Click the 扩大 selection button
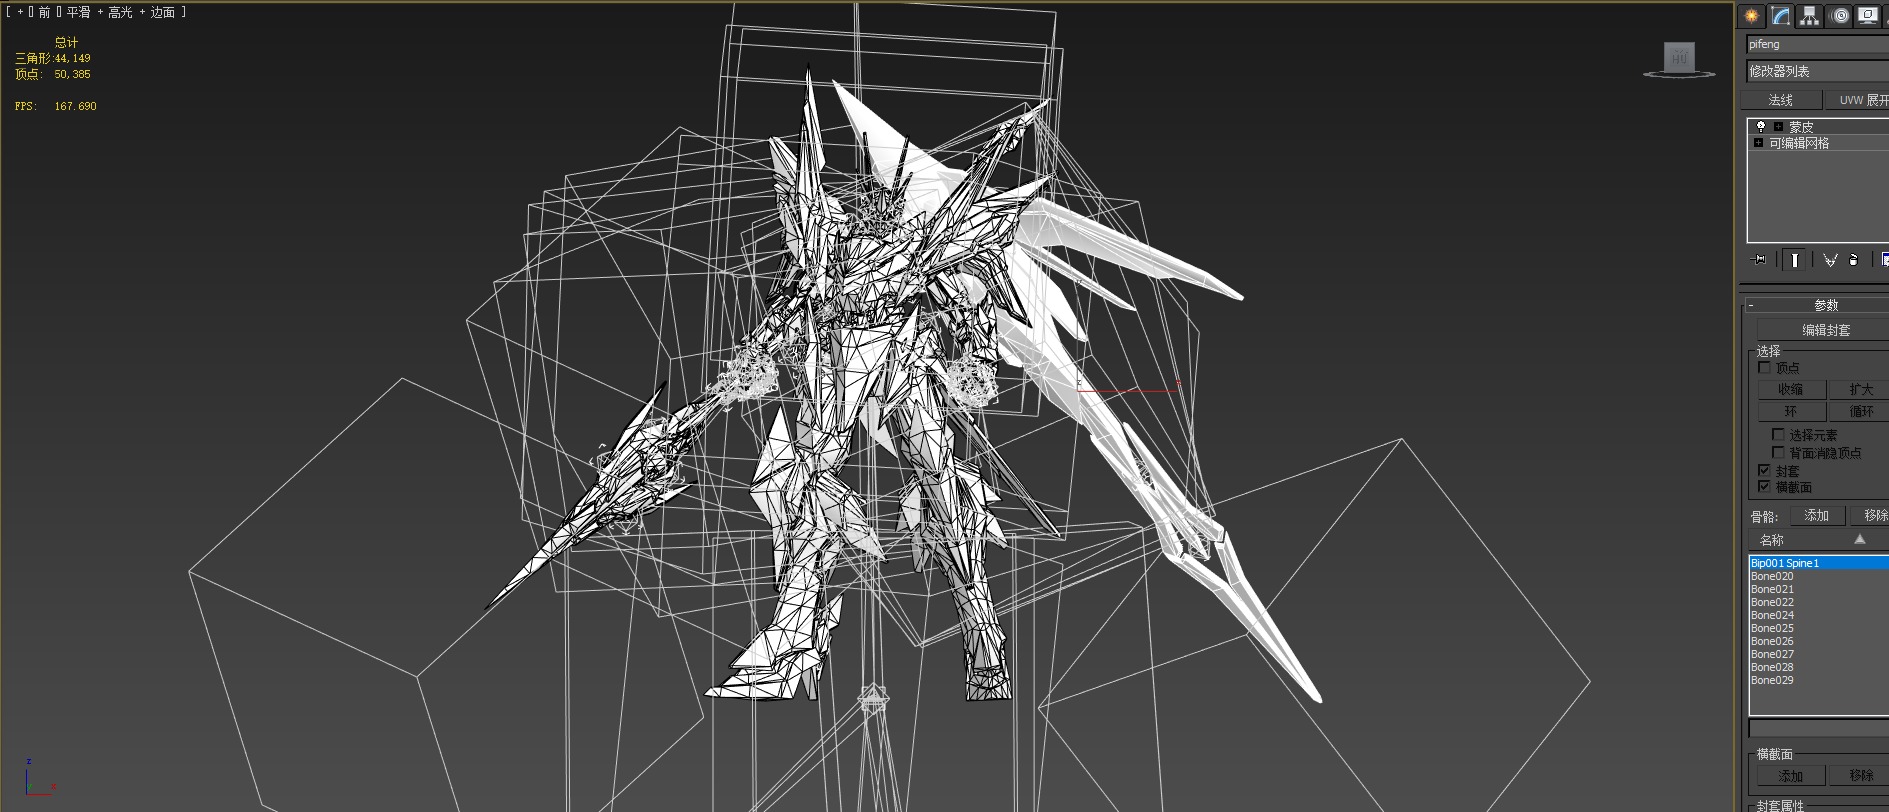1889x812 pixels. click(x=1860, y=389)
